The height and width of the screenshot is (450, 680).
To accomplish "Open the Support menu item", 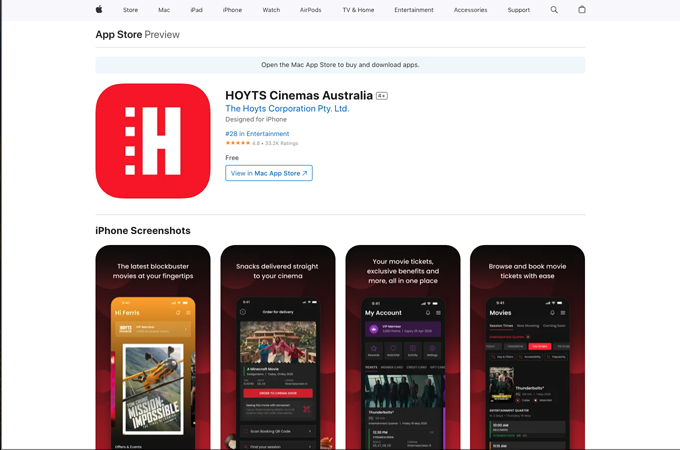I will [519, 10].
